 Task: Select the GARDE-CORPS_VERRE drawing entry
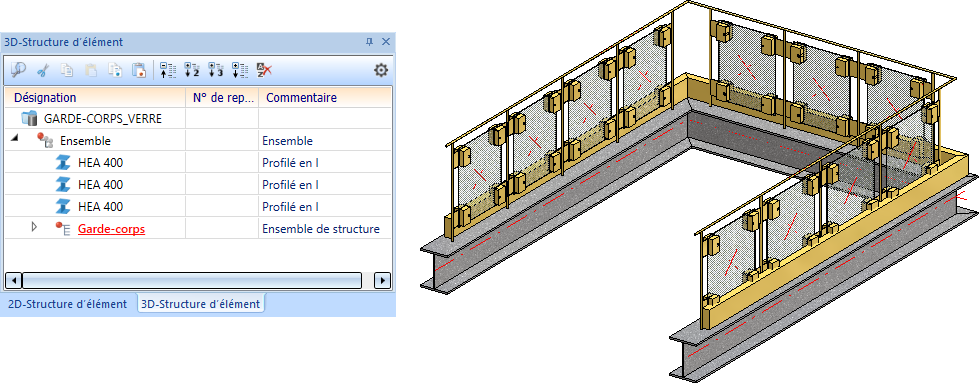point(103,119)
